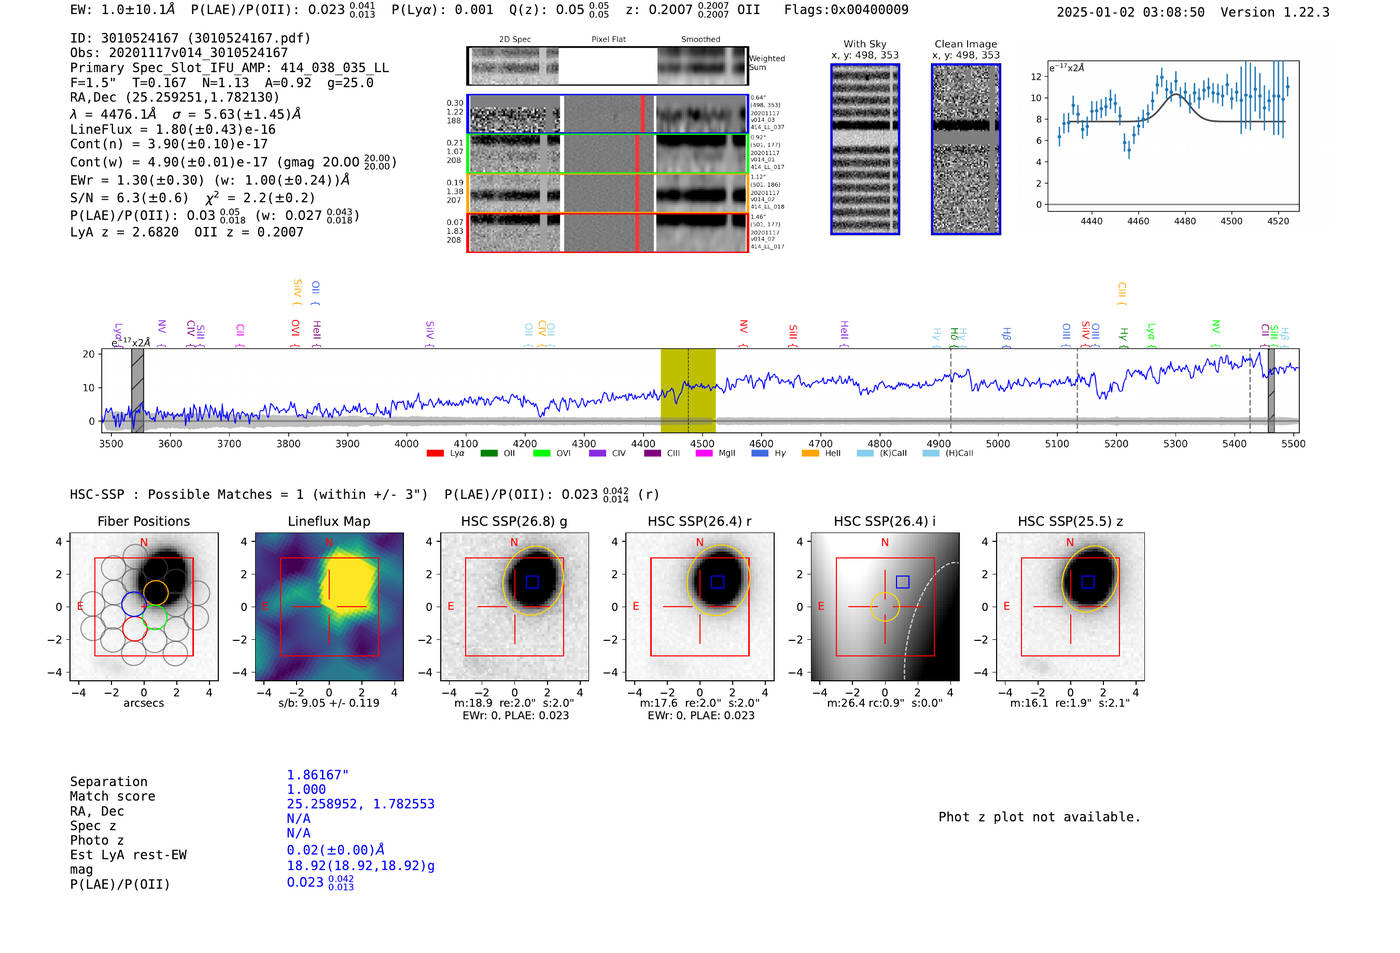This screenshot has width=1400, height=953.
Task: Click the Cont(n) = 3.90(±0.10)e-17 line
Action: point(169,144)
